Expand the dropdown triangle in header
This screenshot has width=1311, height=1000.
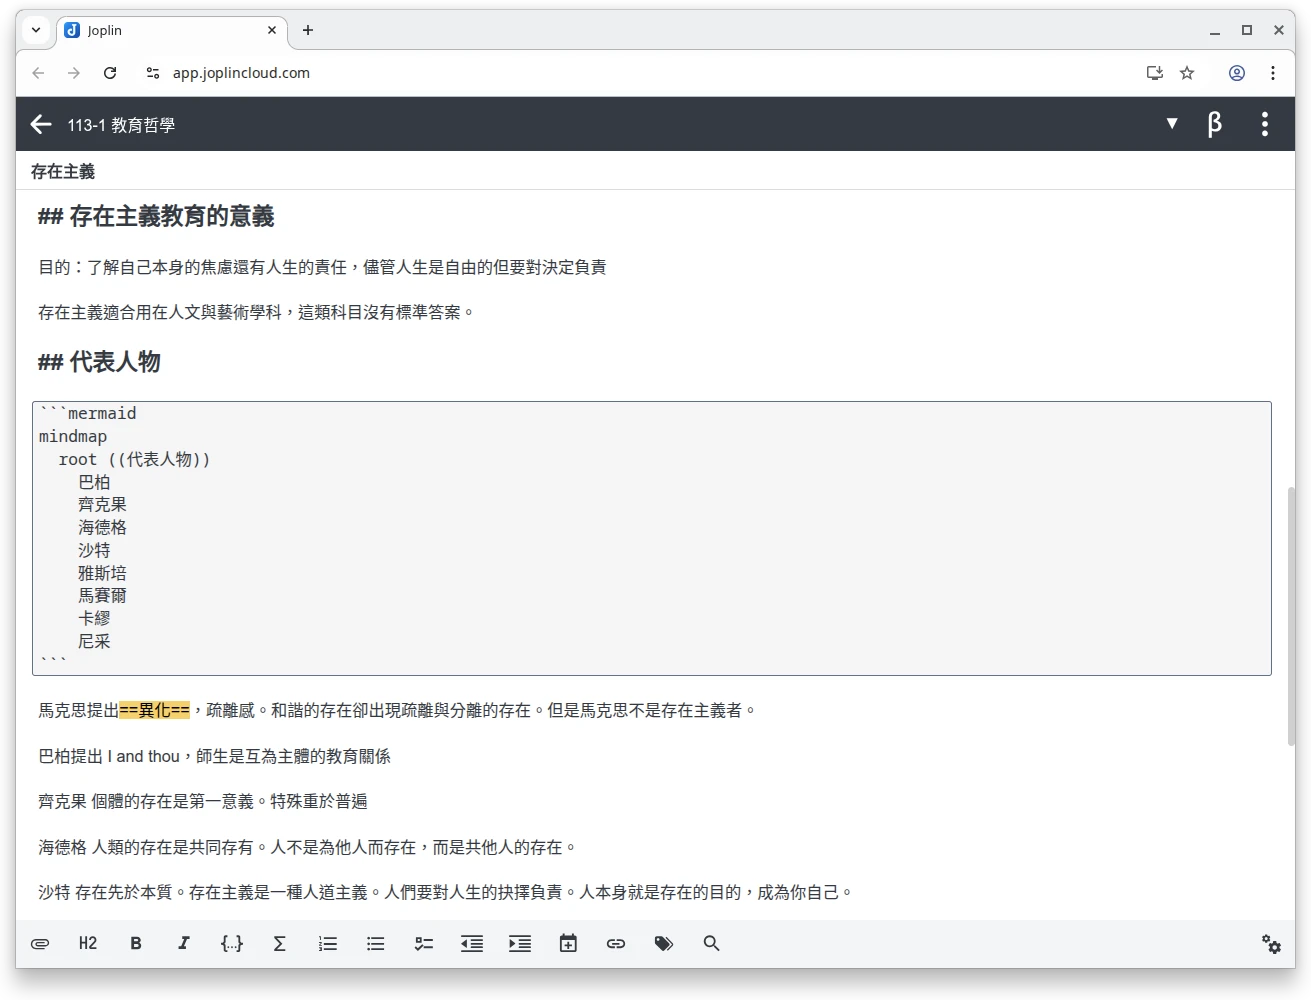coord(1172,123)
